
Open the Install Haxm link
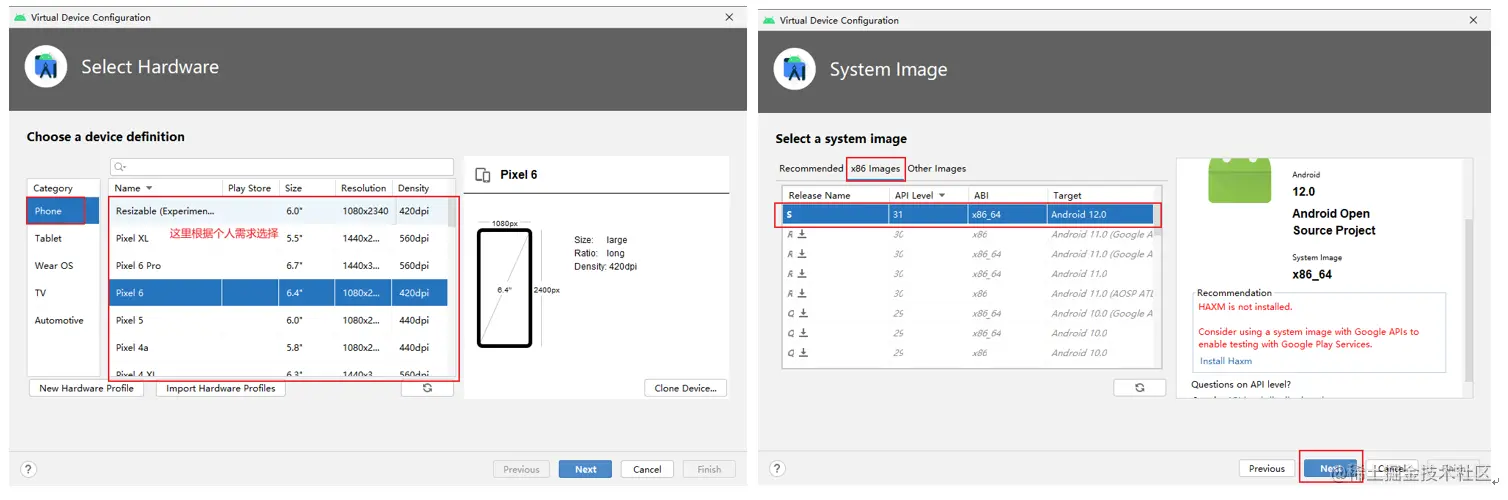(x=1225, y=361)
